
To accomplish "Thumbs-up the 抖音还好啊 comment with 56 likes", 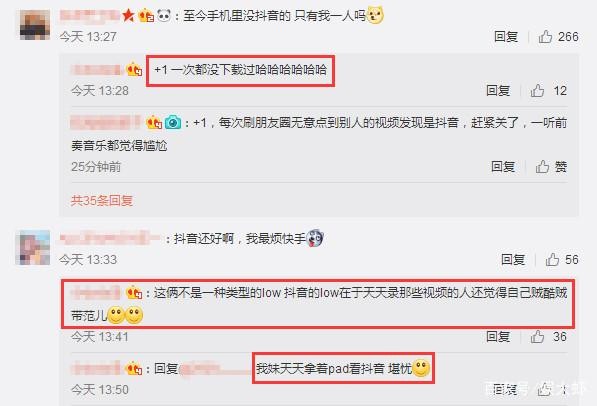I will point(552,259).
